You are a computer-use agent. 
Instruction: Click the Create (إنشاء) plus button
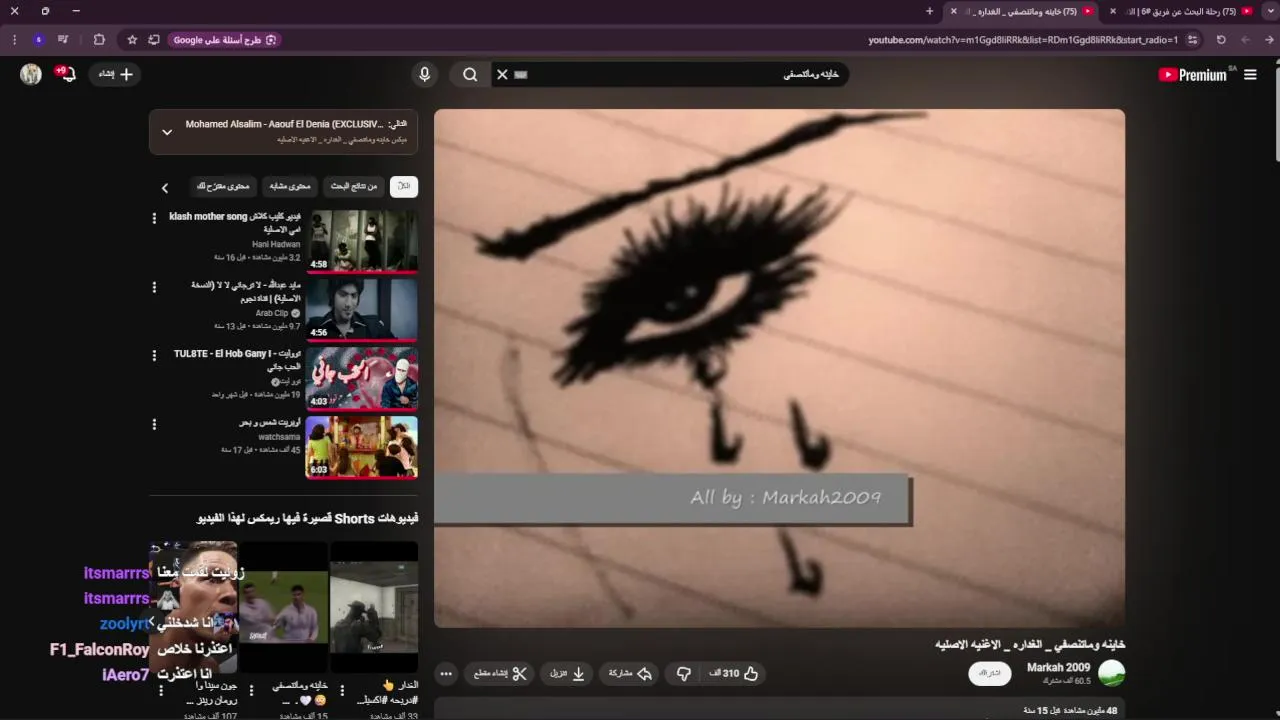pos(115,74)
